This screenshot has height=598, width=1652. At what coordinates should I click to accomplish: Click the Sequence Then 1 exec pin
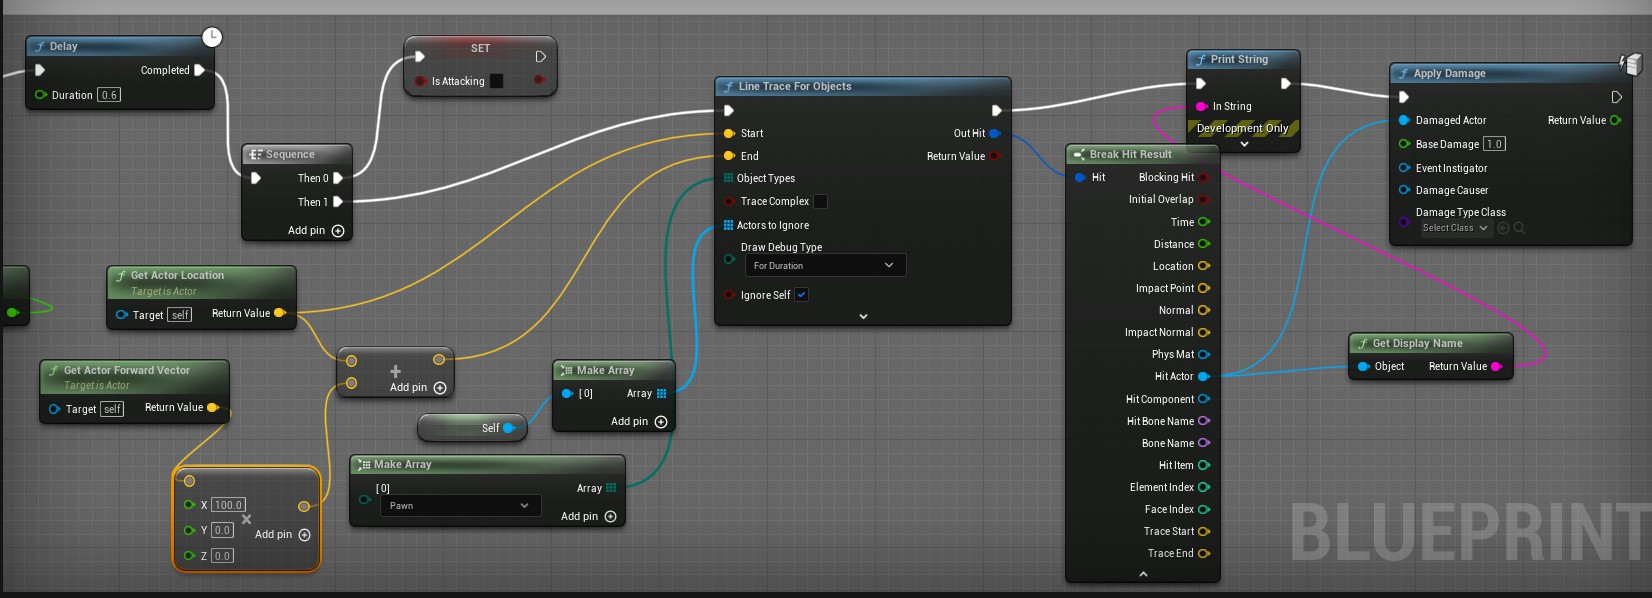(338, 202)
